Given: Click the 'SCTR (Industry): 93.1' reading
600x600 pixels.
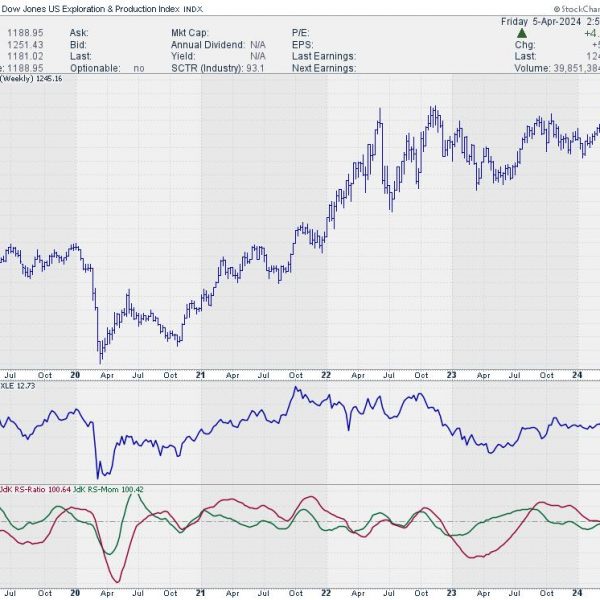Looking at the screenshot, I should tap(218, 68).
